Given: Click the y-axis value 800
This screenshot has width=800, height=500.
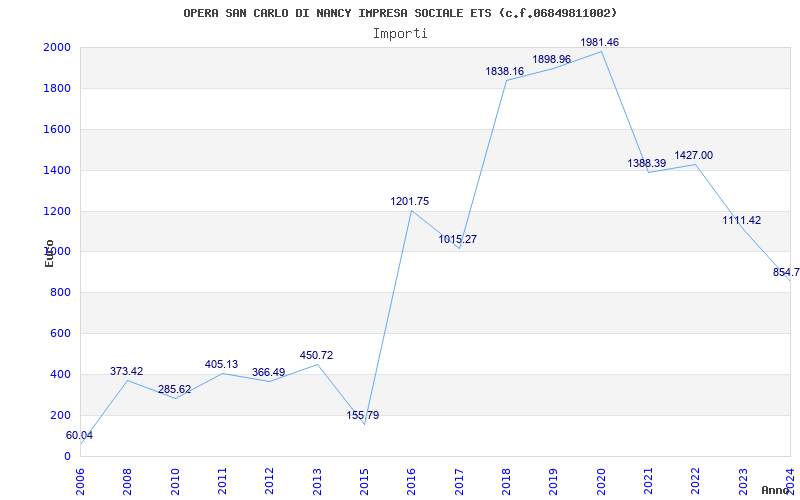Looking at the screenshot, I should [x=60, y=293].
